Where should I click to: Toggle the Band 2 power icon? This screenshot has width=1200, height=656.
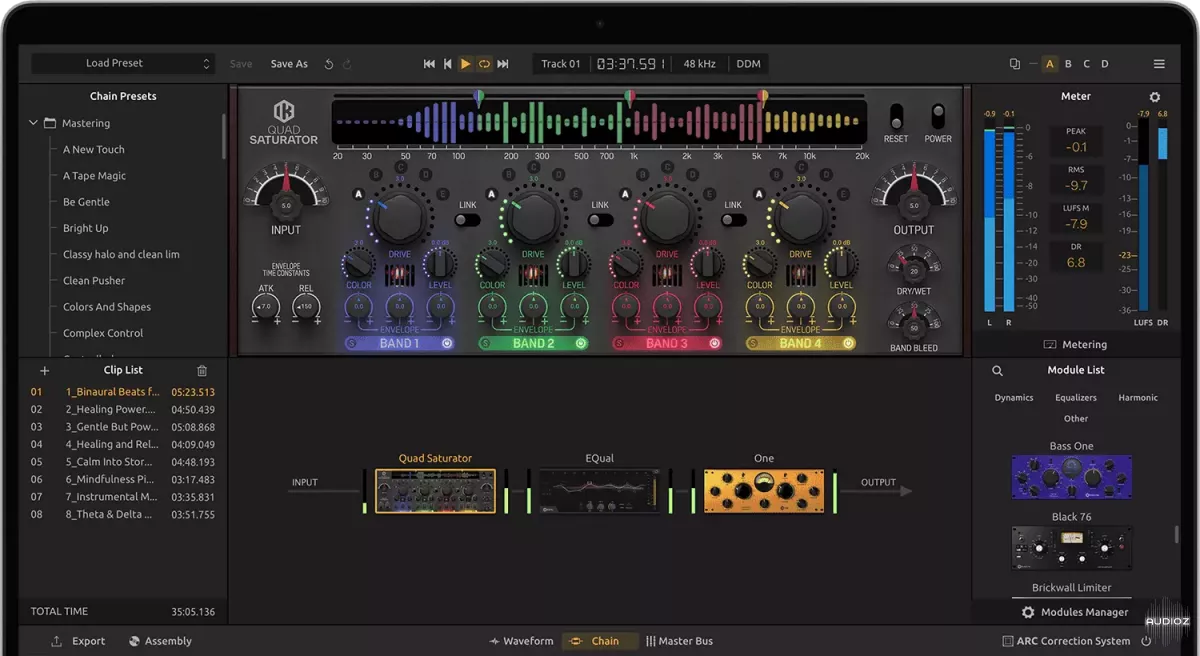tap(581, 343)
